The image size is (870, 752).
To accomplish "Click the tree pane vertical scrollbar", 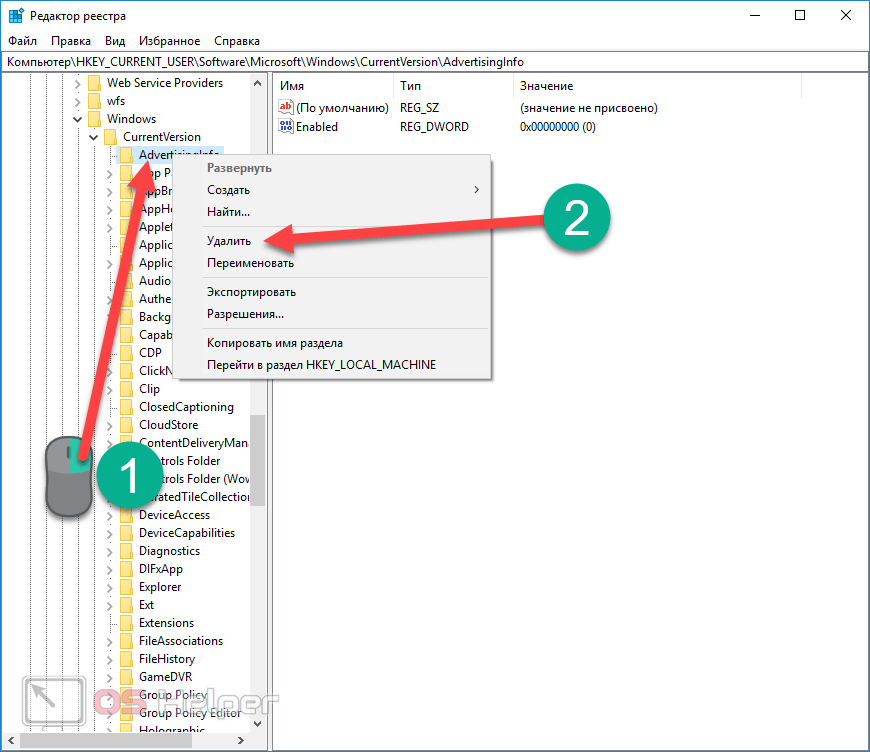I will (x=257, y=460).
